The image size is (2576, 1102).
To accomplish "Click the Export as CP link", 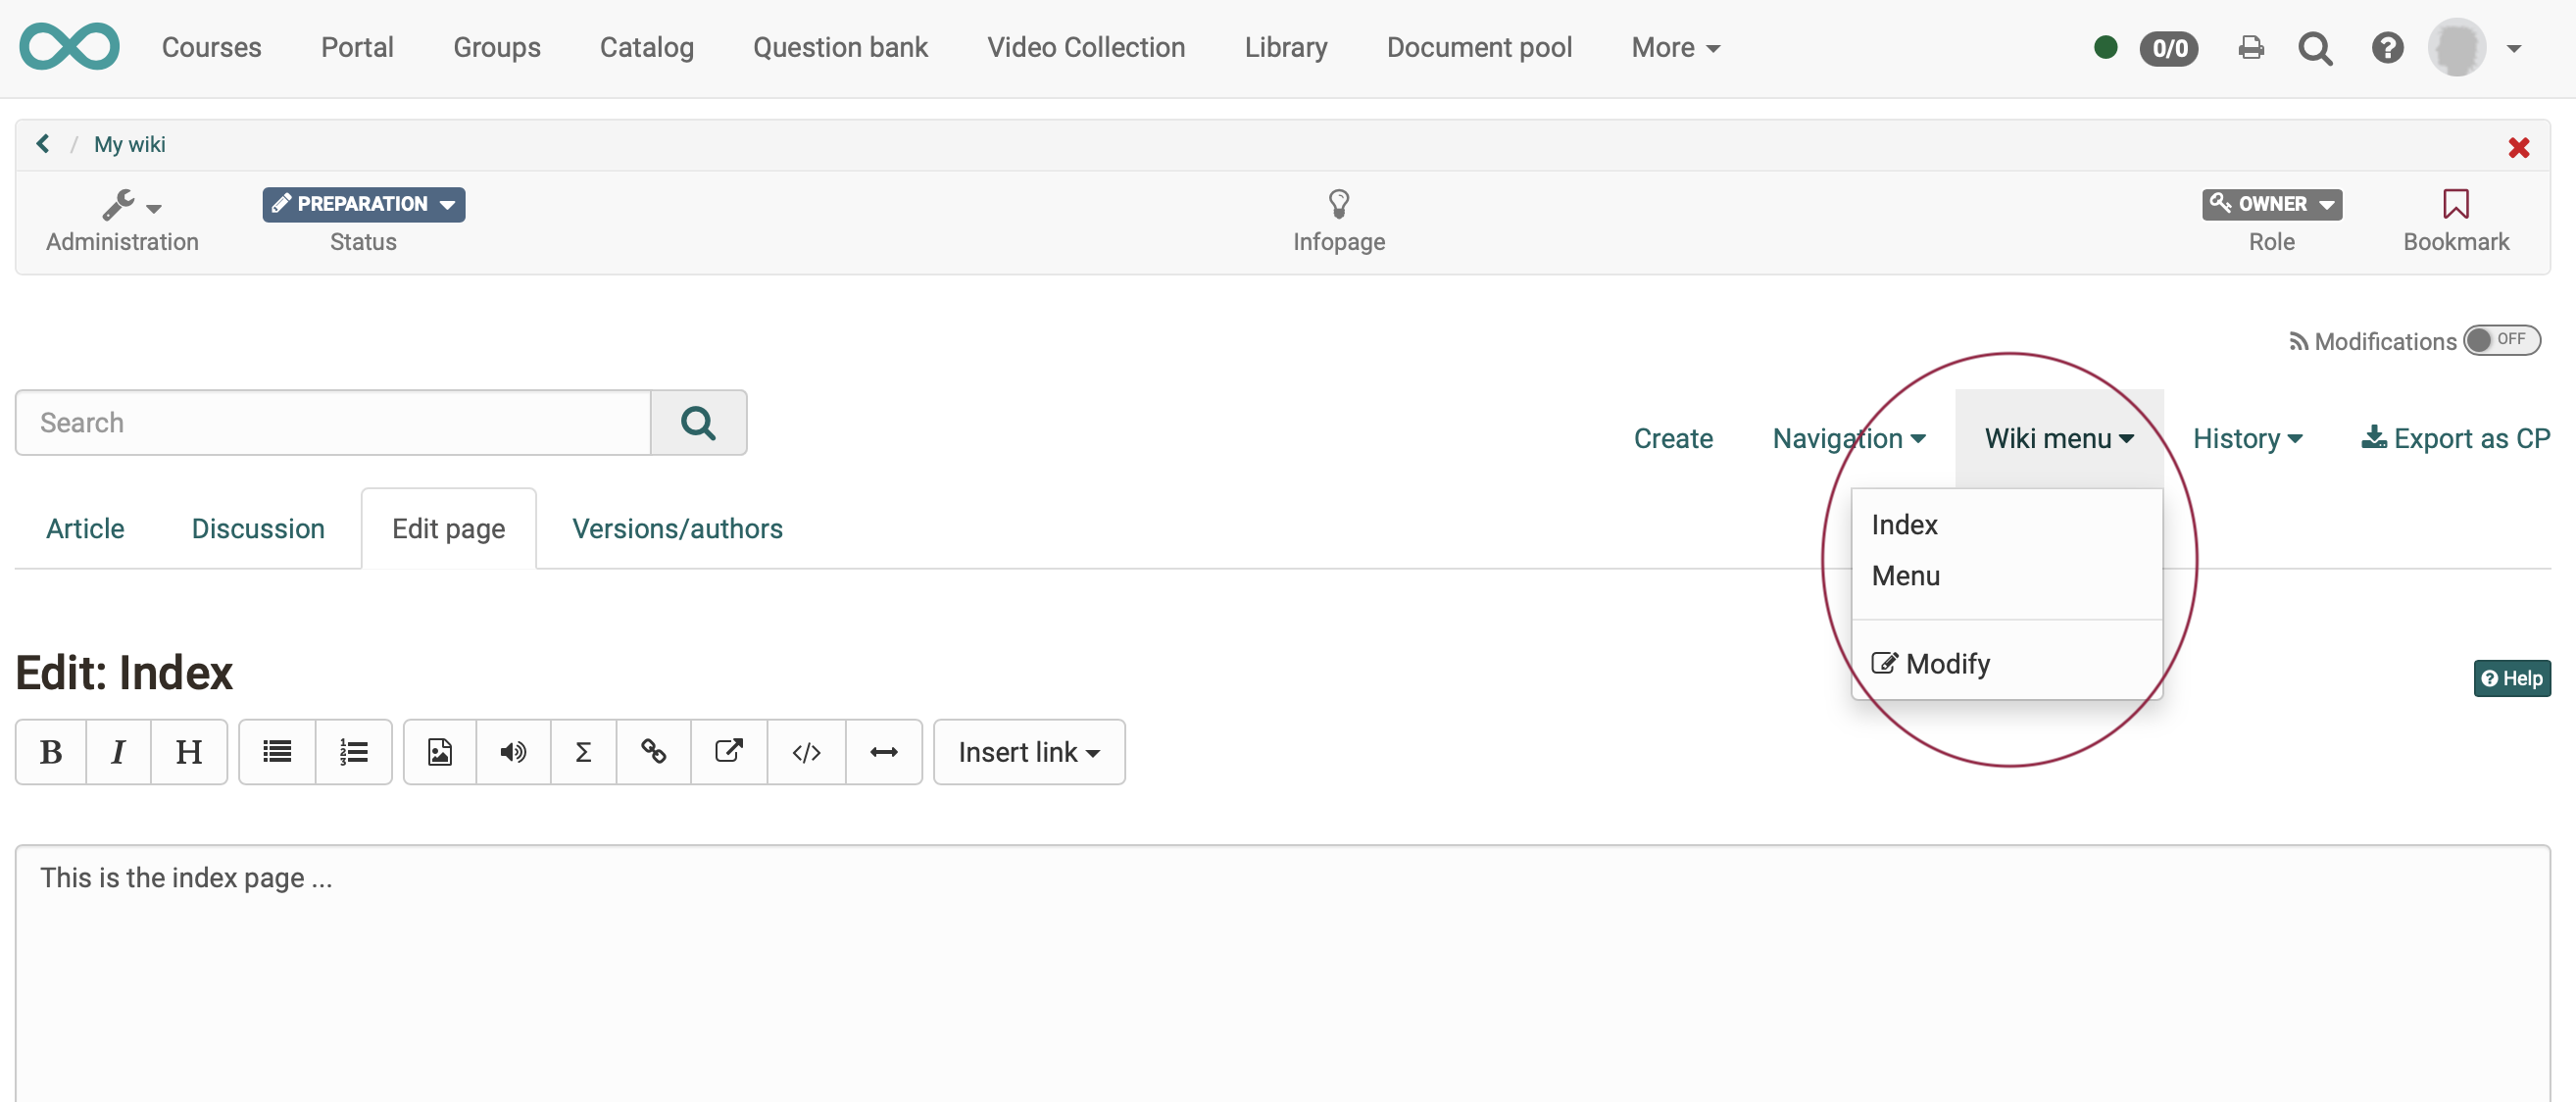I will 2455,438.
